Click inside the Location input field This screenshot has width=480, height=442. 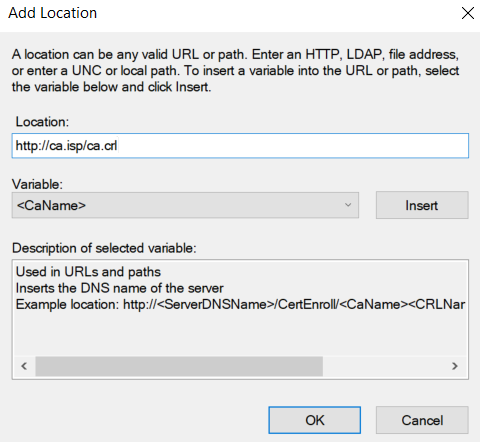pos(240,146)
